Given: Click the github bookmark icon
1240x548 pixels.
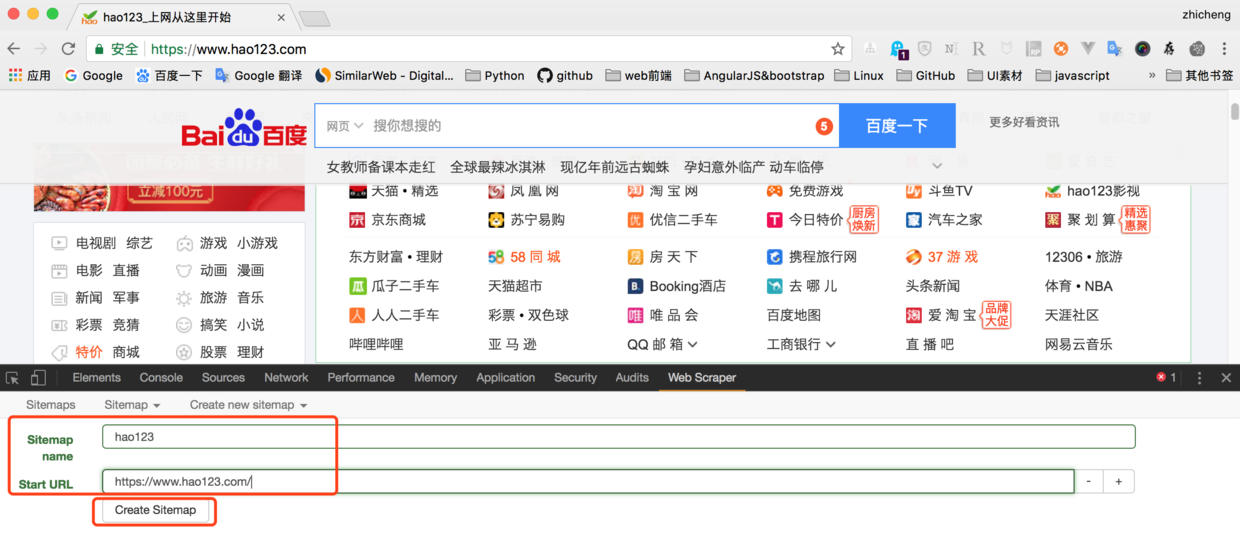Looking at the screenshot, I should (x=545, y=75).
